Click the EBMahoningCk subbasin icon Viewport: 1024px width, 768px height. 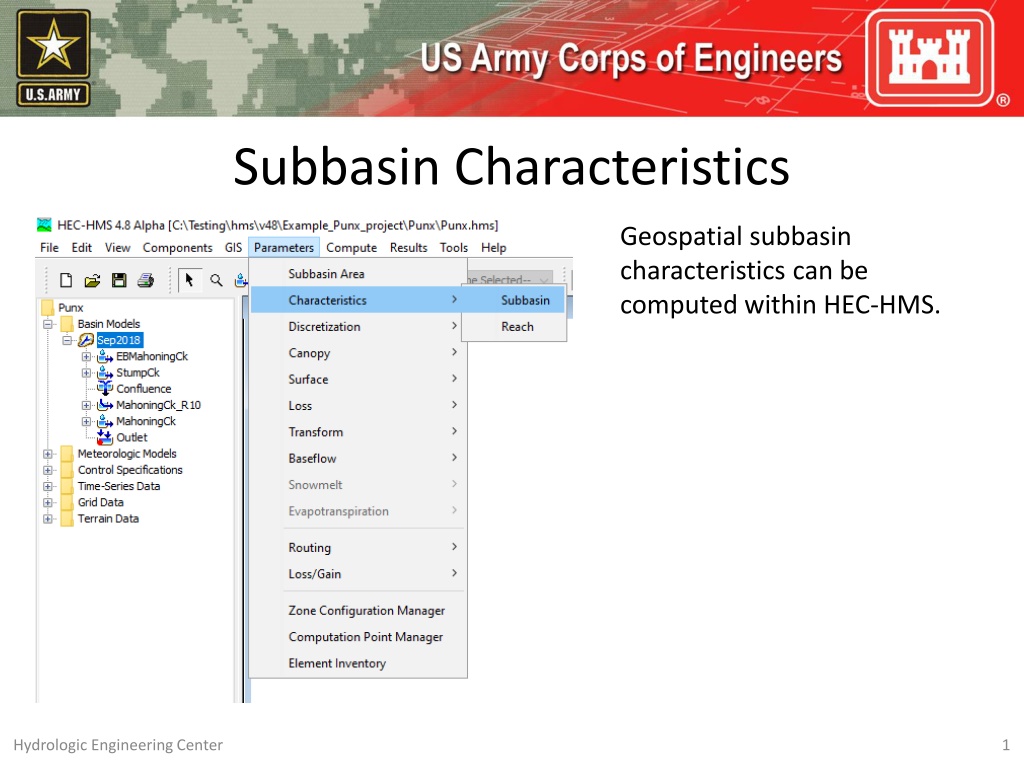pyautogui.click(x=104, y=357)
